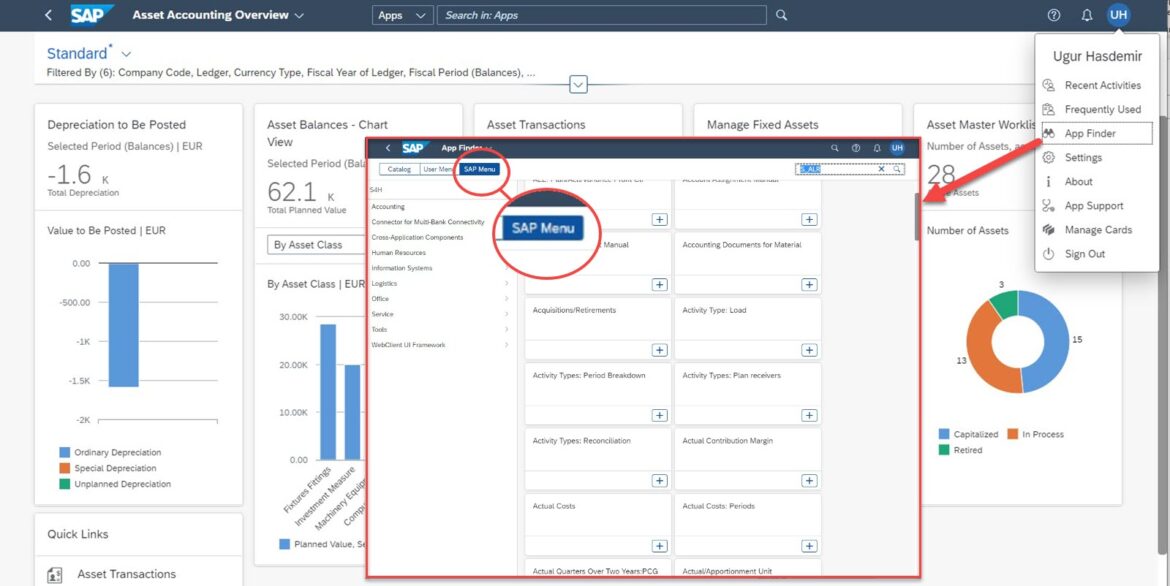
Task: Open help with the question mark icon
Action: [x=1053, y=15]
